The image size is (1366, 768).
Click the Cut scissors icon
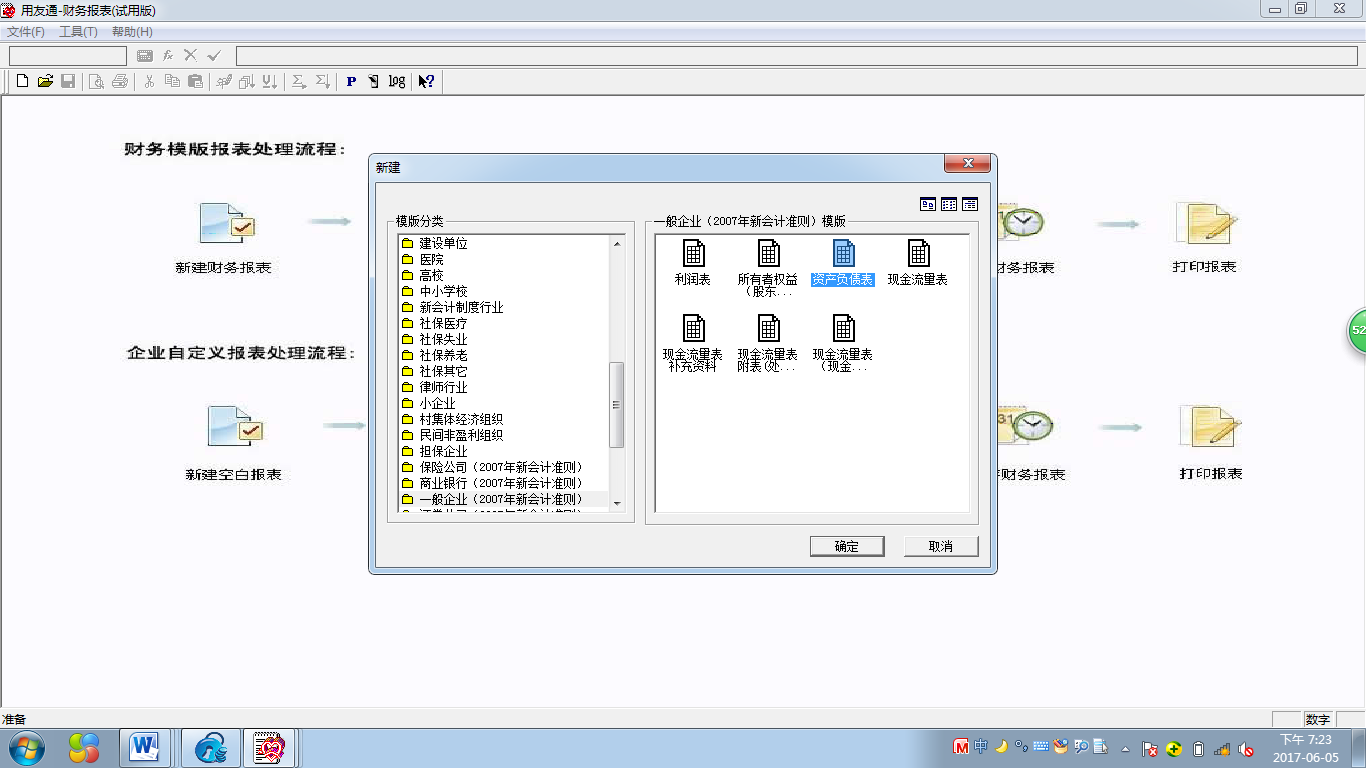click(x=149, y=81)
